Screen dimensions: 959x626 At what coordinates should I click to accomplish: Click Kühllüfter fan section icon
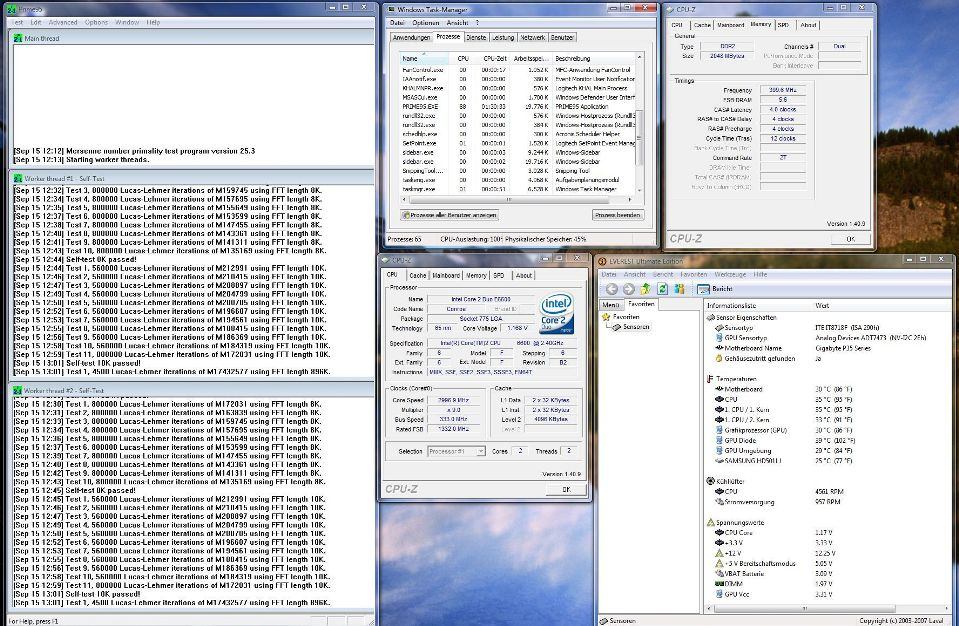[x=711, y=482]
